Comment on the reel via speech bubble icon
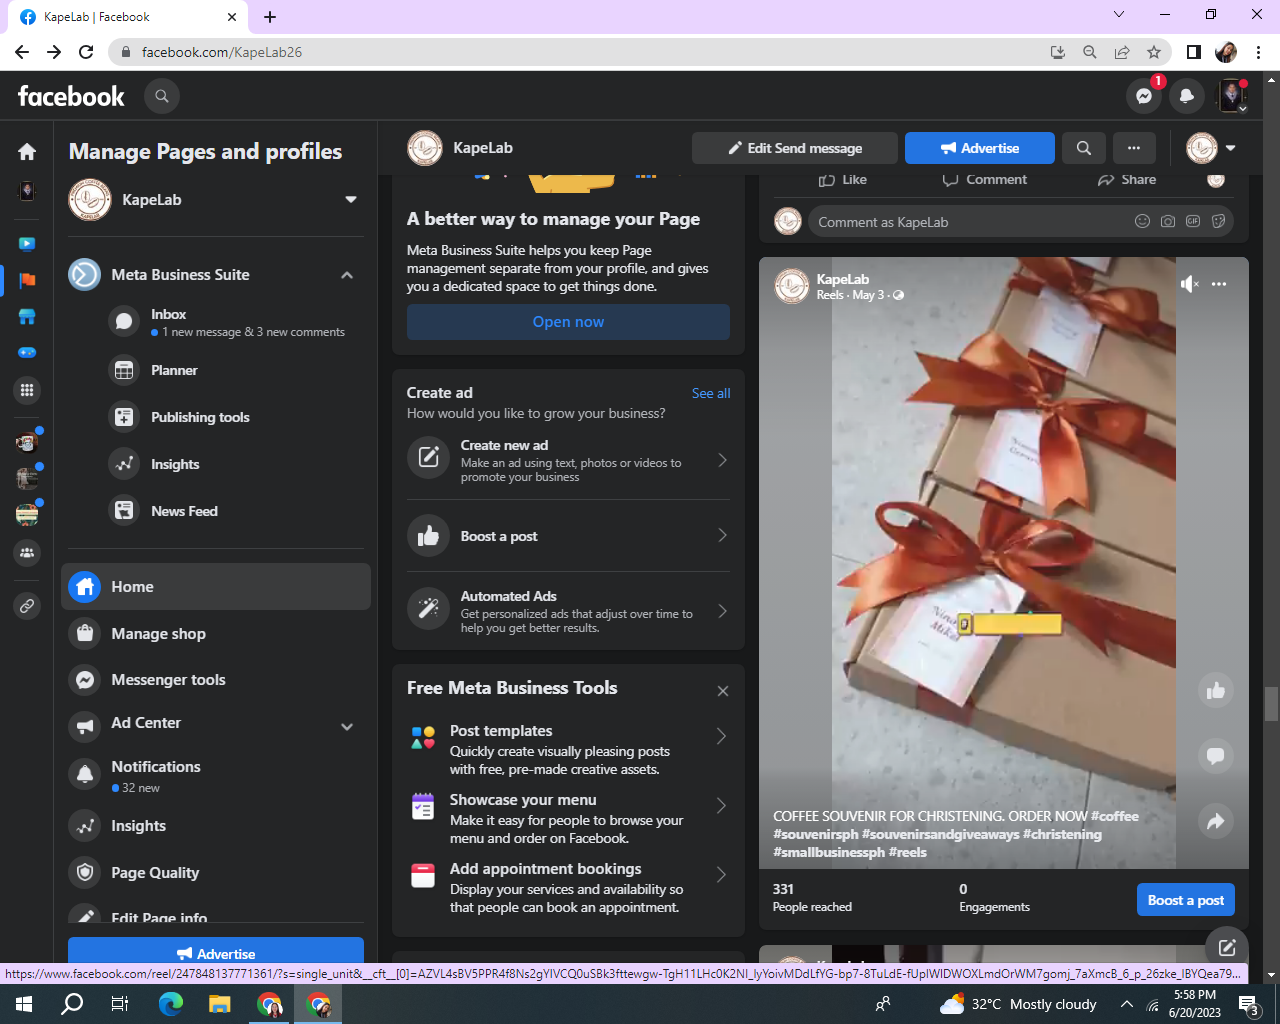The width and height of the screenshot is (1280, 1024). click(1216, 756)
